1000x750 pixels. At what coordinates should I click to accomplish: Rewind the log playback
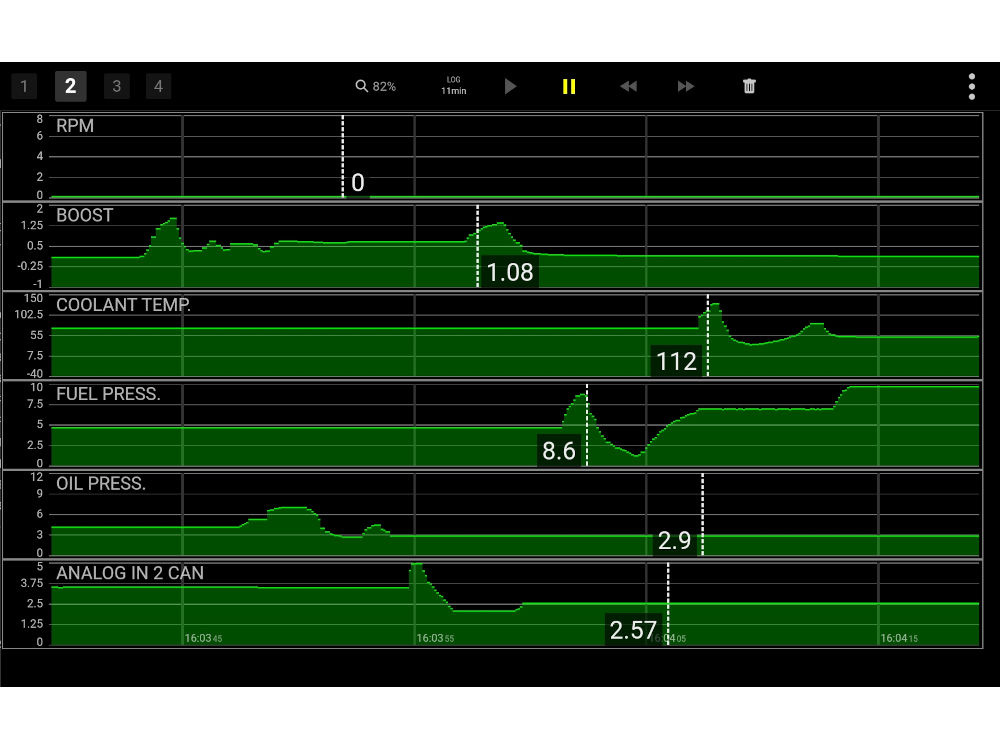click(x=628, y=87)
